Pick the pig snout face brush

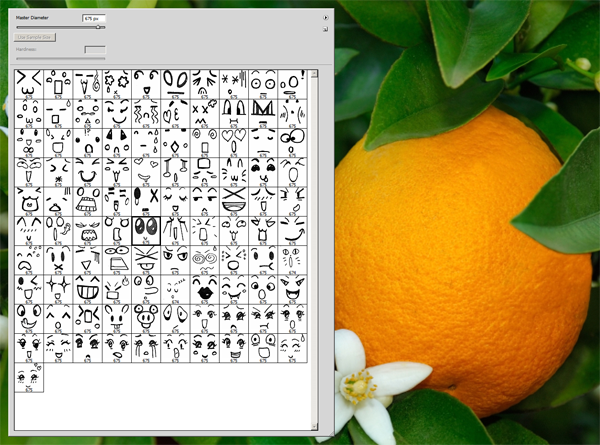click(x=145, y=318)
